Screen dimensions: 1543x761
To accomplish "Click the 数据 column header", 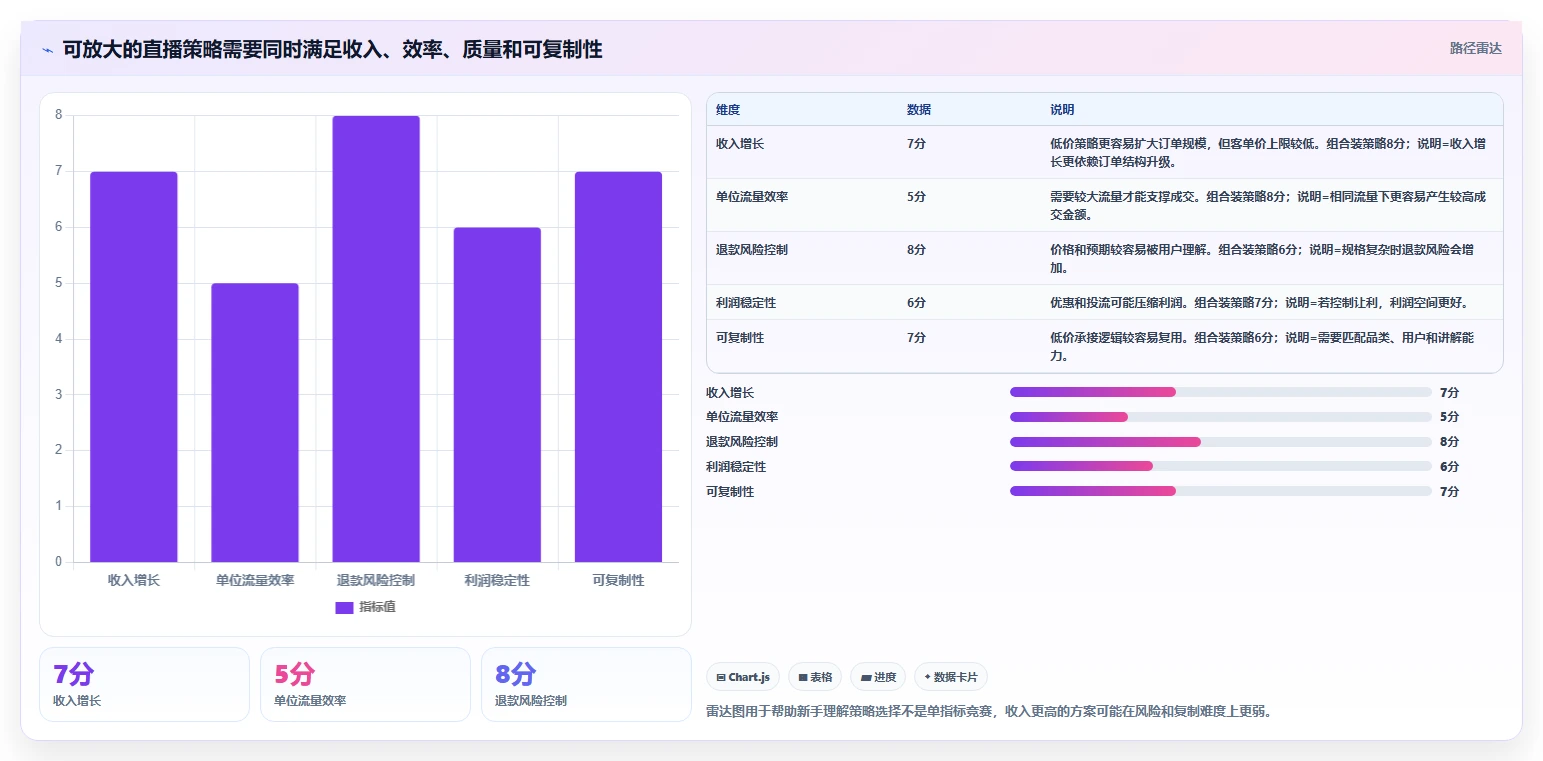I will point(919,109).
